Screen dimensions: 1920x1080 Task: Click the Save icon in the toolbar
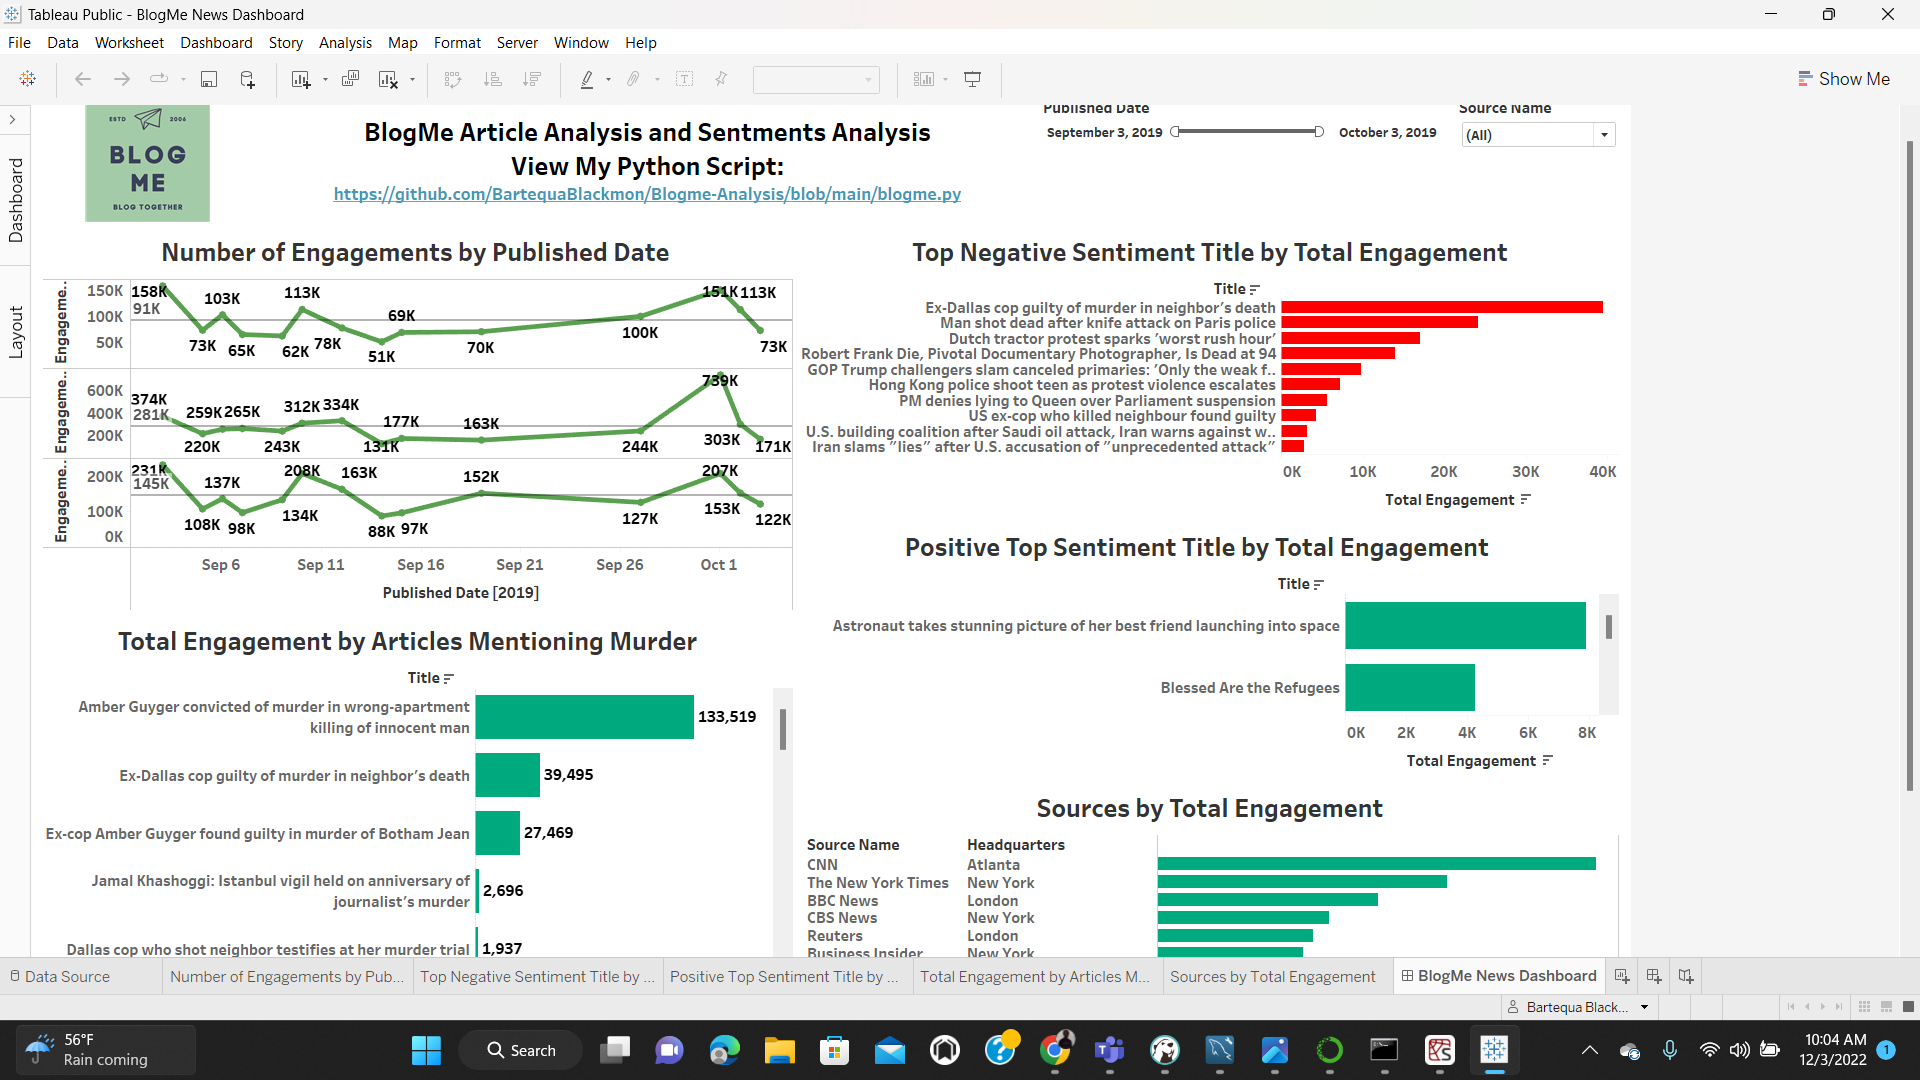pyautogui.click(x=209, y=79)
